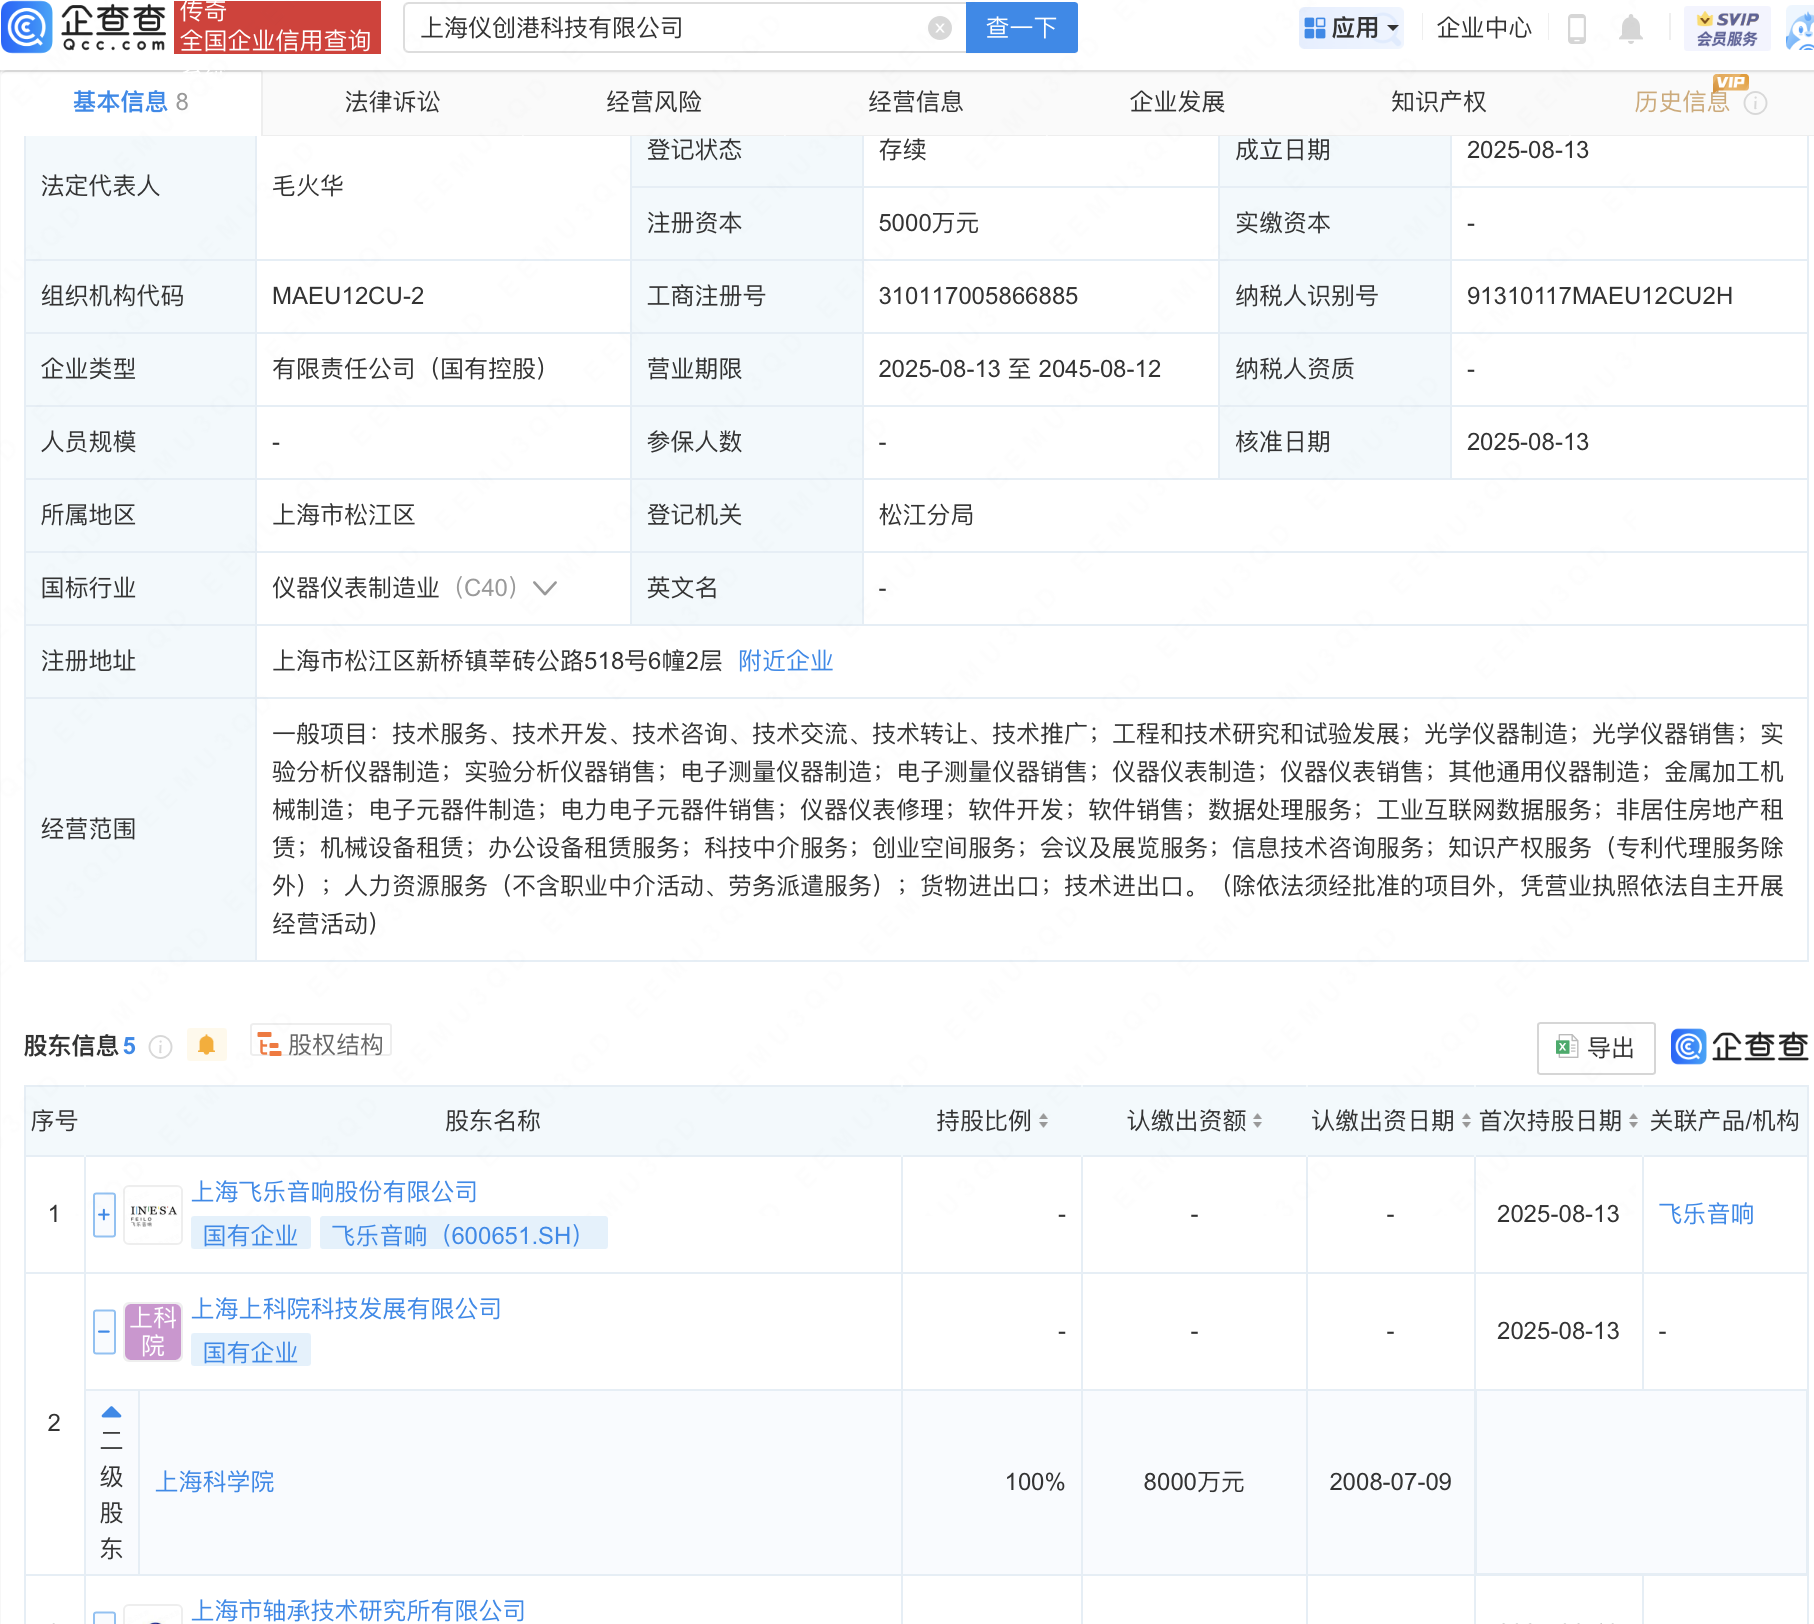Open 附近企业 link by address
The image size is (1814, 1624).
(x=785, y=661)
